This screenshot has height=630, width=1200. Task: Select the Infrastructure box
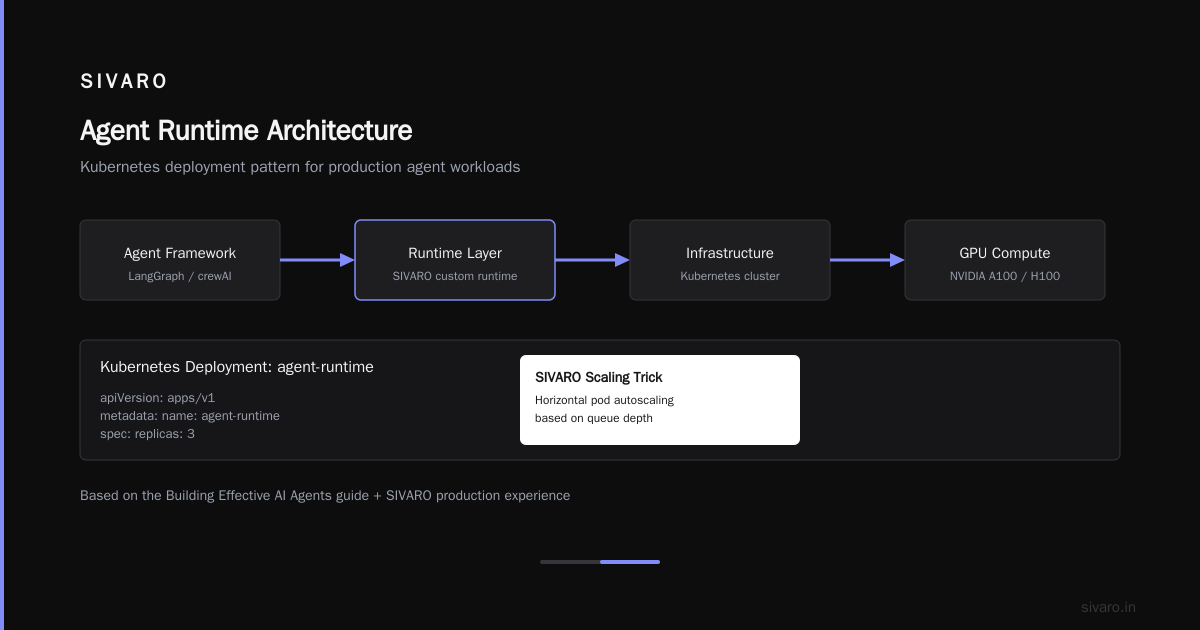coord(730,260)
